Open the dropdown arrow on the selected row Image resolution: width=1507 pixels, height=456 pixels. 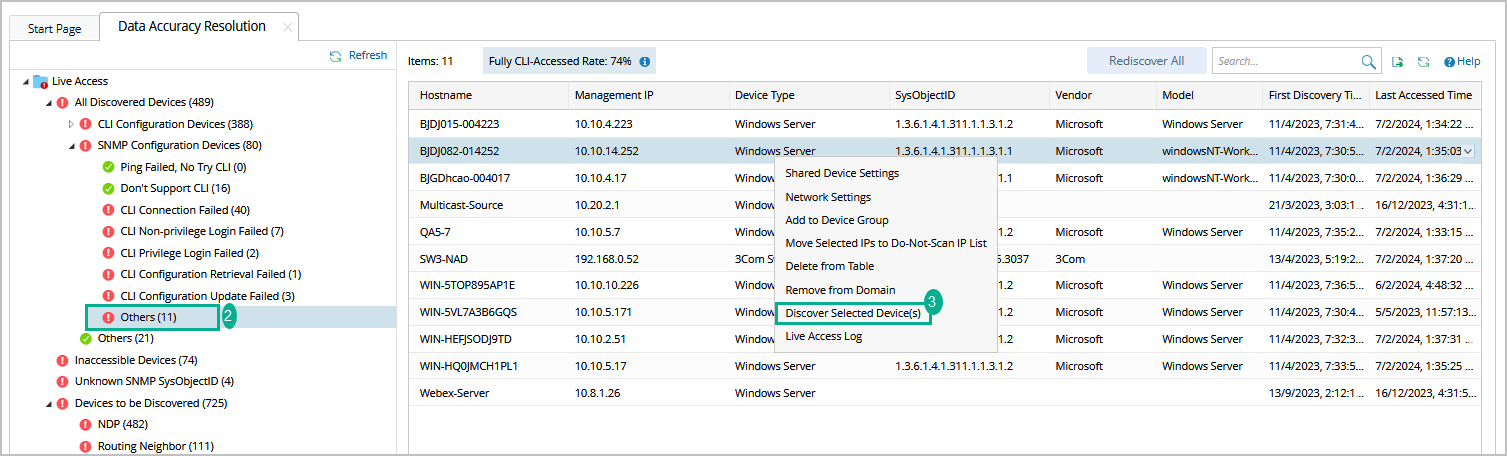(x=1468, y=152)
